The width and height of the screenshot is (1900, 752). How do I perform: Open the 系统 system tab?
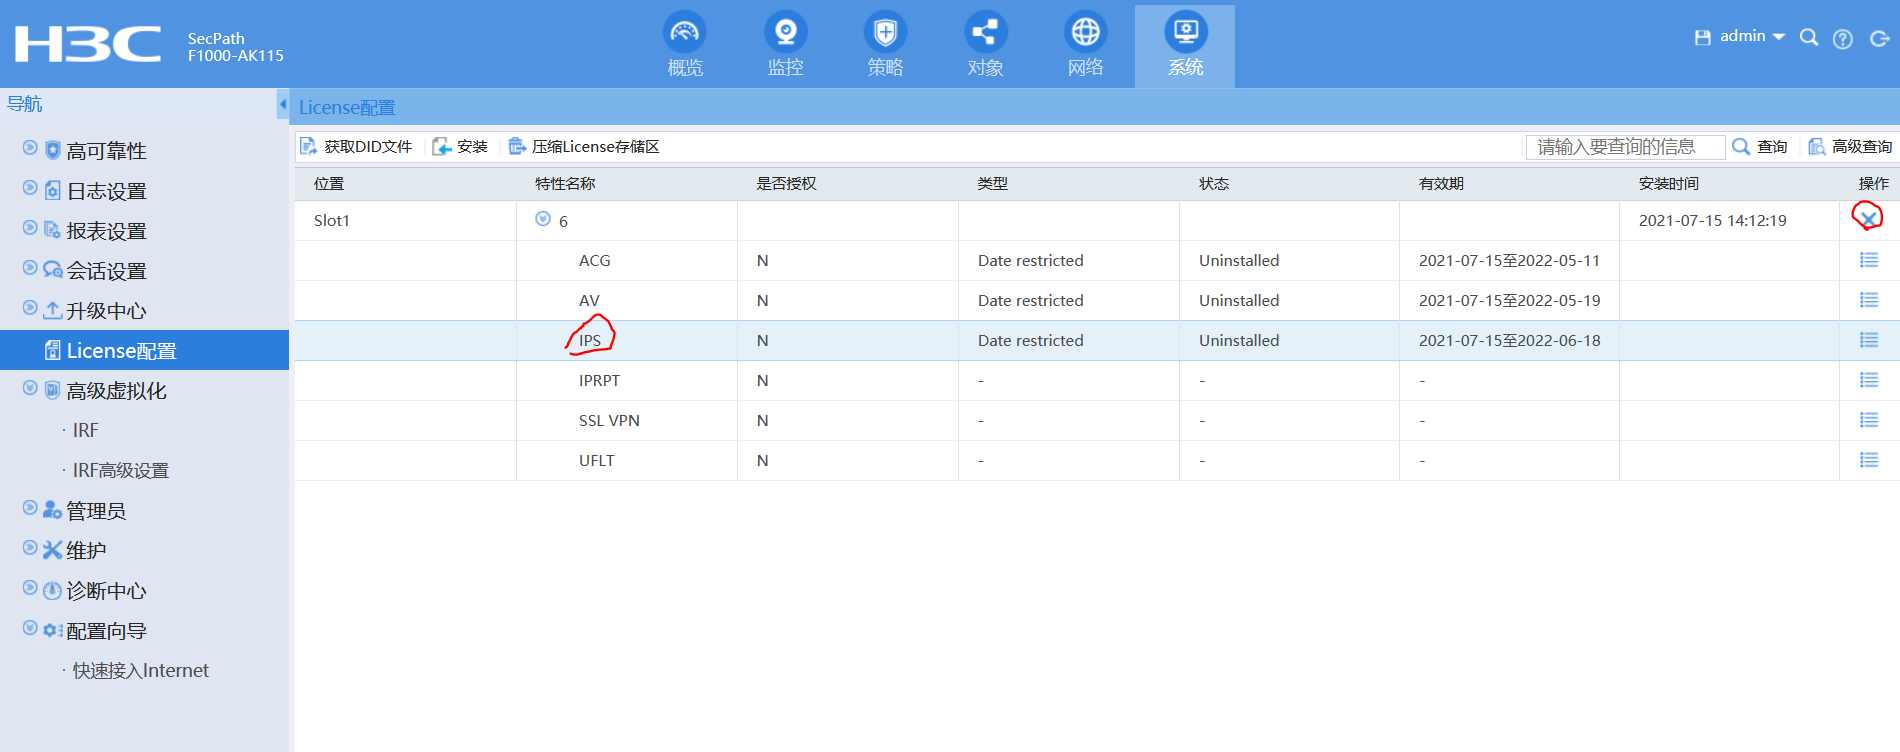click(x=1185, y=46)
